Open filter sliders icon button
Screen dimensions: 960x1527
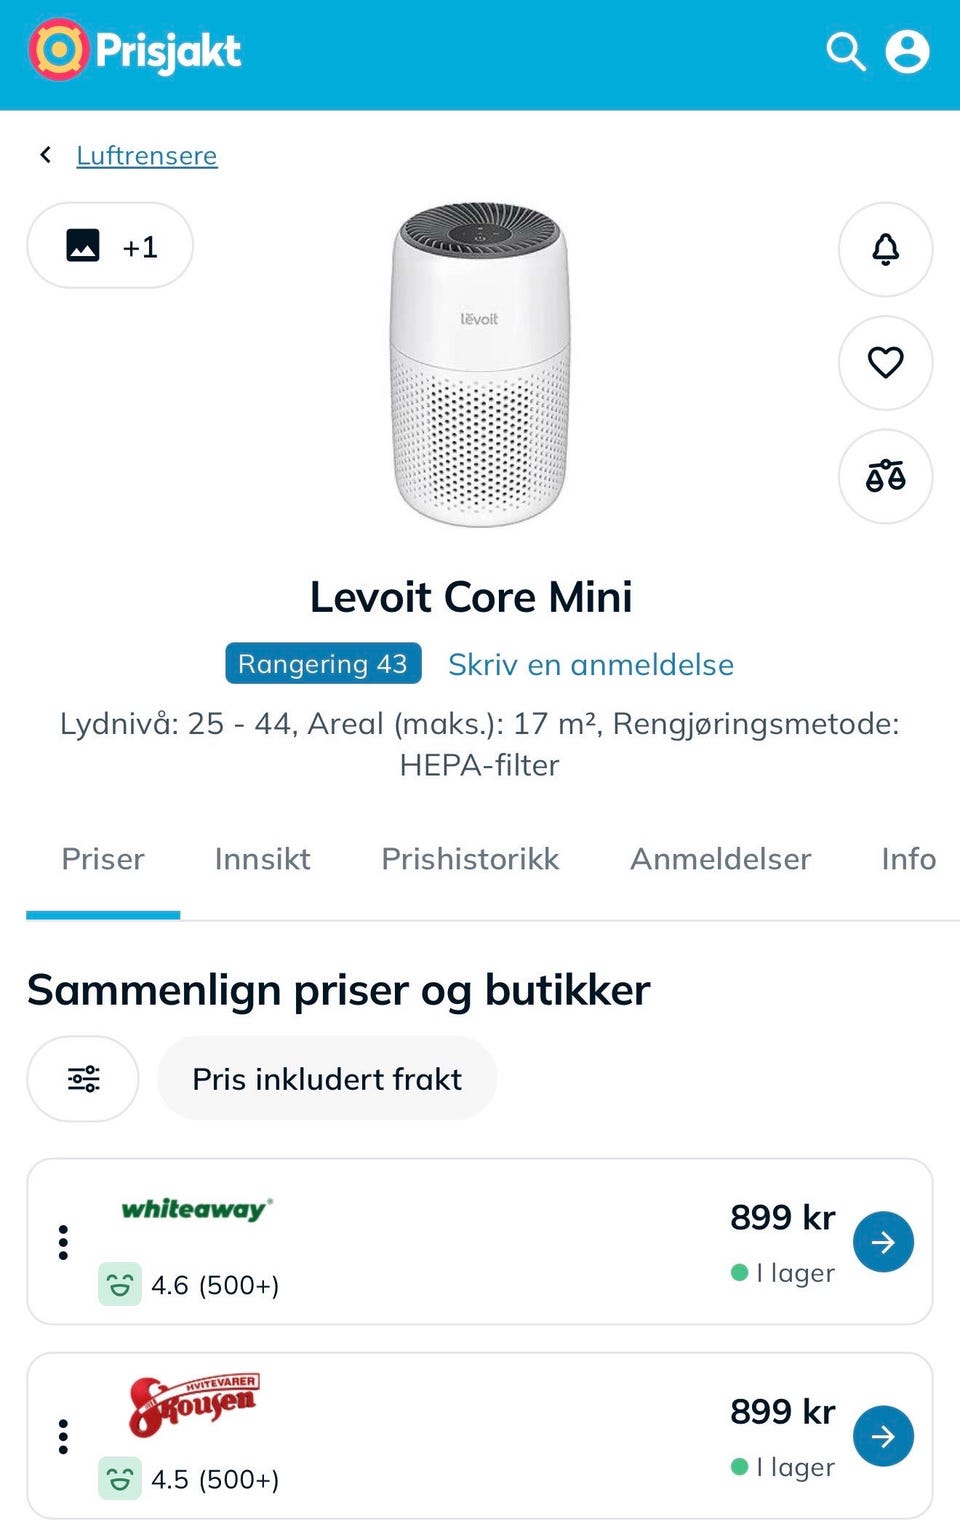pos(83,1078)
